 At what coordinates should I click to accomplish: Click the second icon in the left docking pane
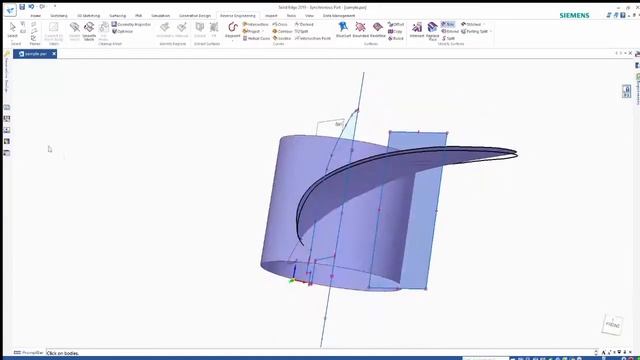[7, 119]
